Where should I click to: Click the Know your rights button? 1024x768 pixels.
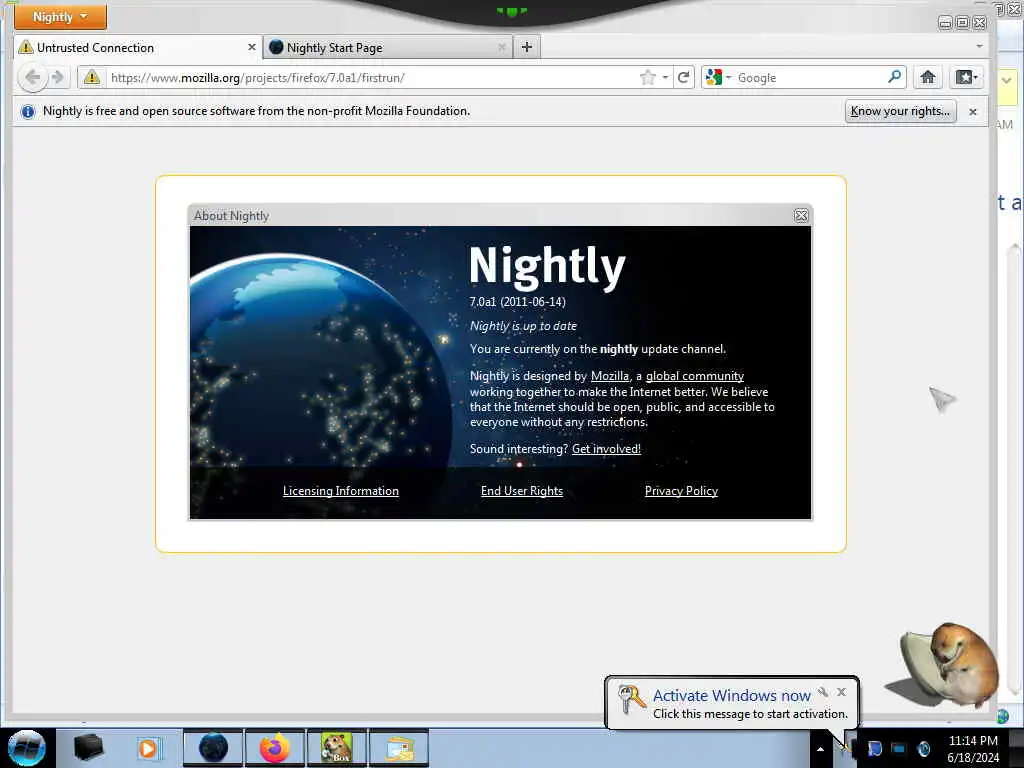pyautogui.click(x=900, y=111)
